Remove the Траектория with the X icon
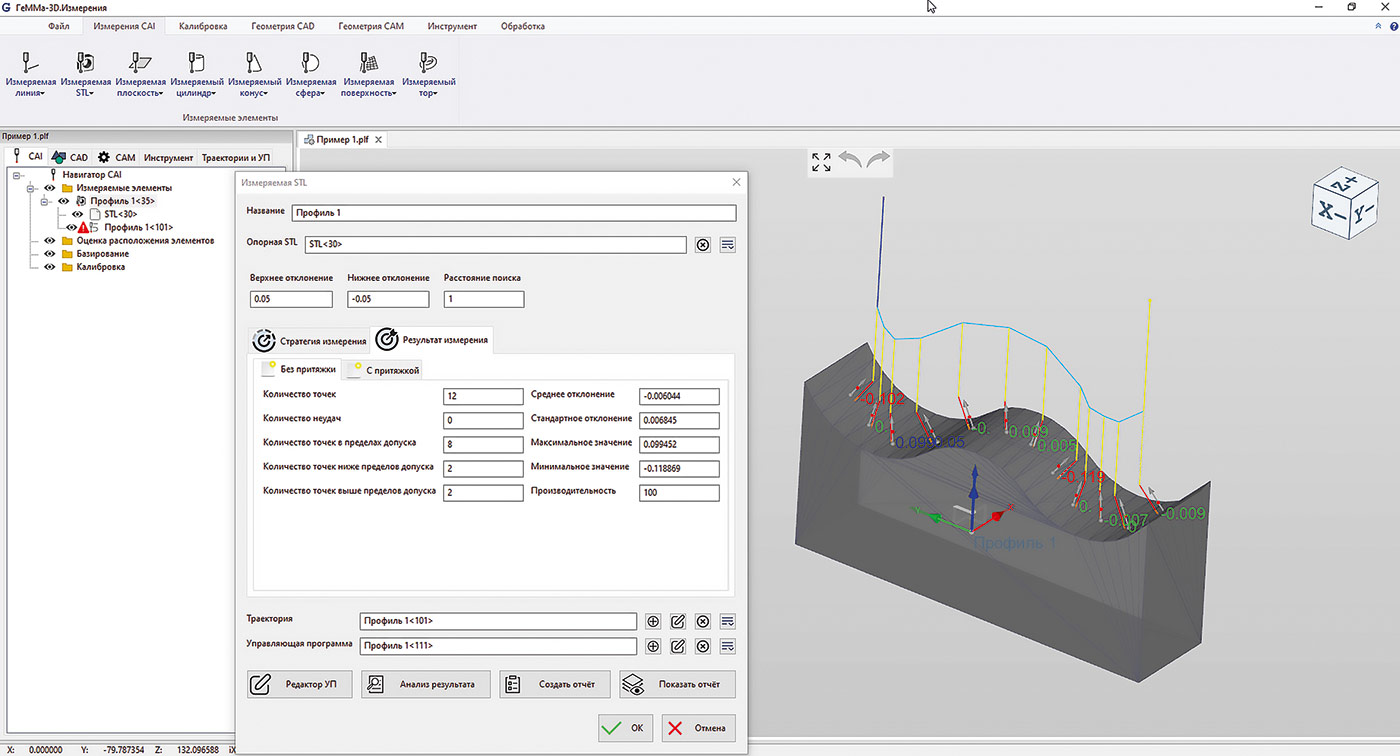The image size is (1400, 756). [x=703, y=621]
